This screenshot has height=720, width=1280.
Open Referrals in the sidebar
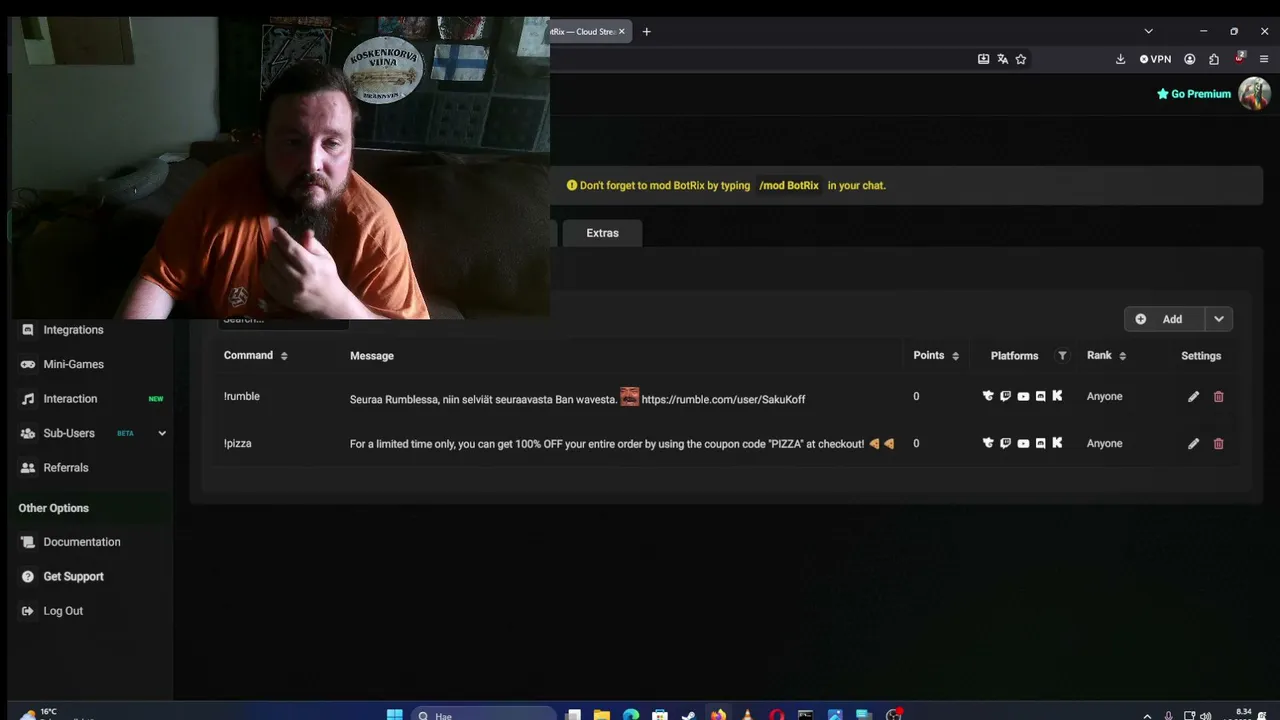[66, 468]
